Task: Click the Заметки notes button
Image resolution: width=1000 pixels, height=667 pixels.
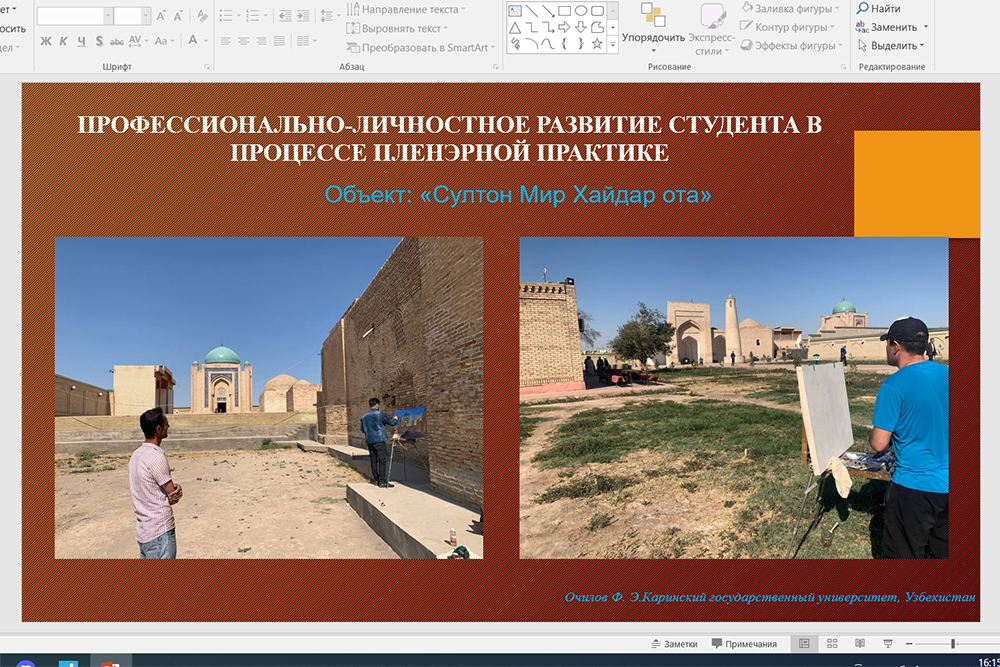Action: tap(673, 644)
